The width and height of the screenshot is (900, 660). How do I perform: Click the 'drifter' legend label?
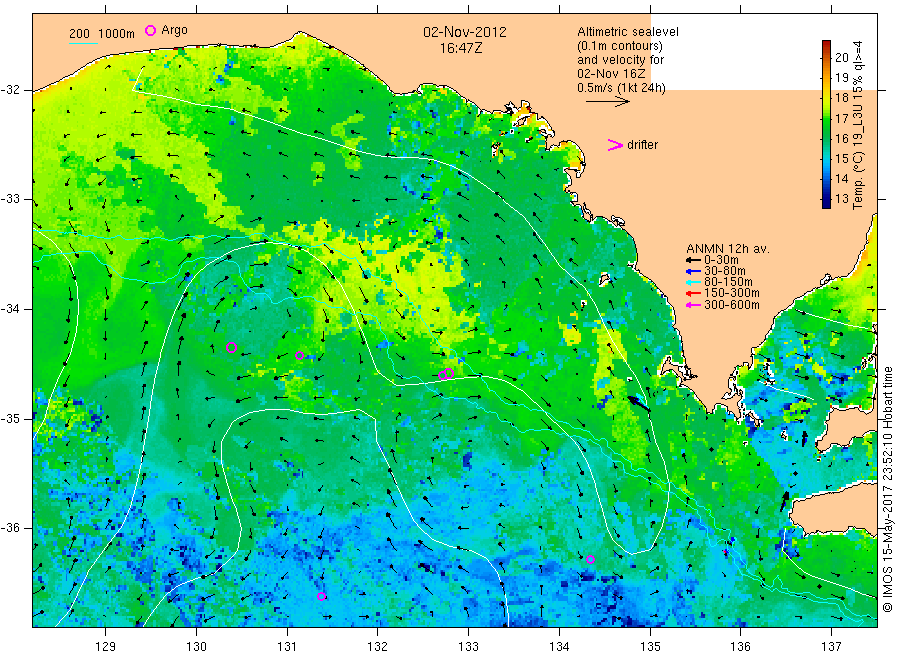coord(642,145)
